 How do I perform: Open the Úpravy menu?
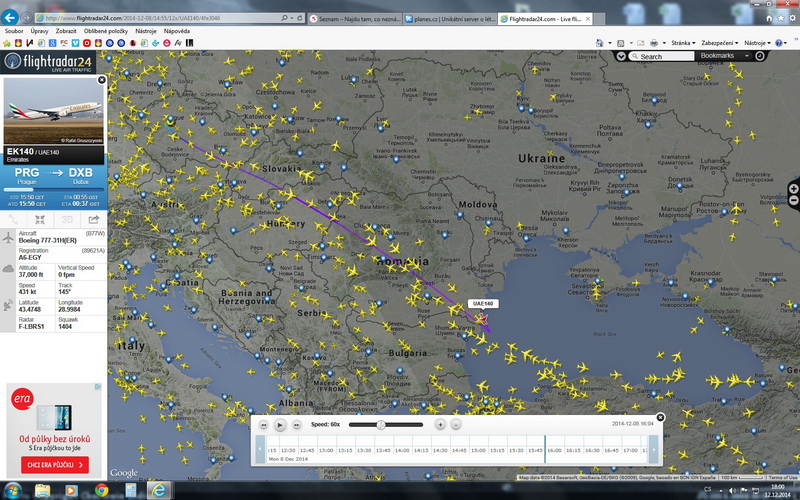coord(39,31)
